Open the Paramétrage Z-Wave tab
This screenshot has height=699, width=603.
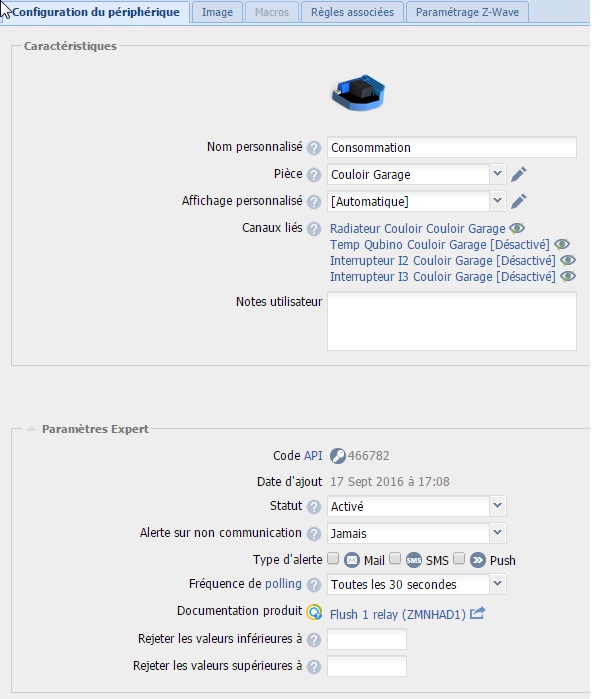point(467,12)
